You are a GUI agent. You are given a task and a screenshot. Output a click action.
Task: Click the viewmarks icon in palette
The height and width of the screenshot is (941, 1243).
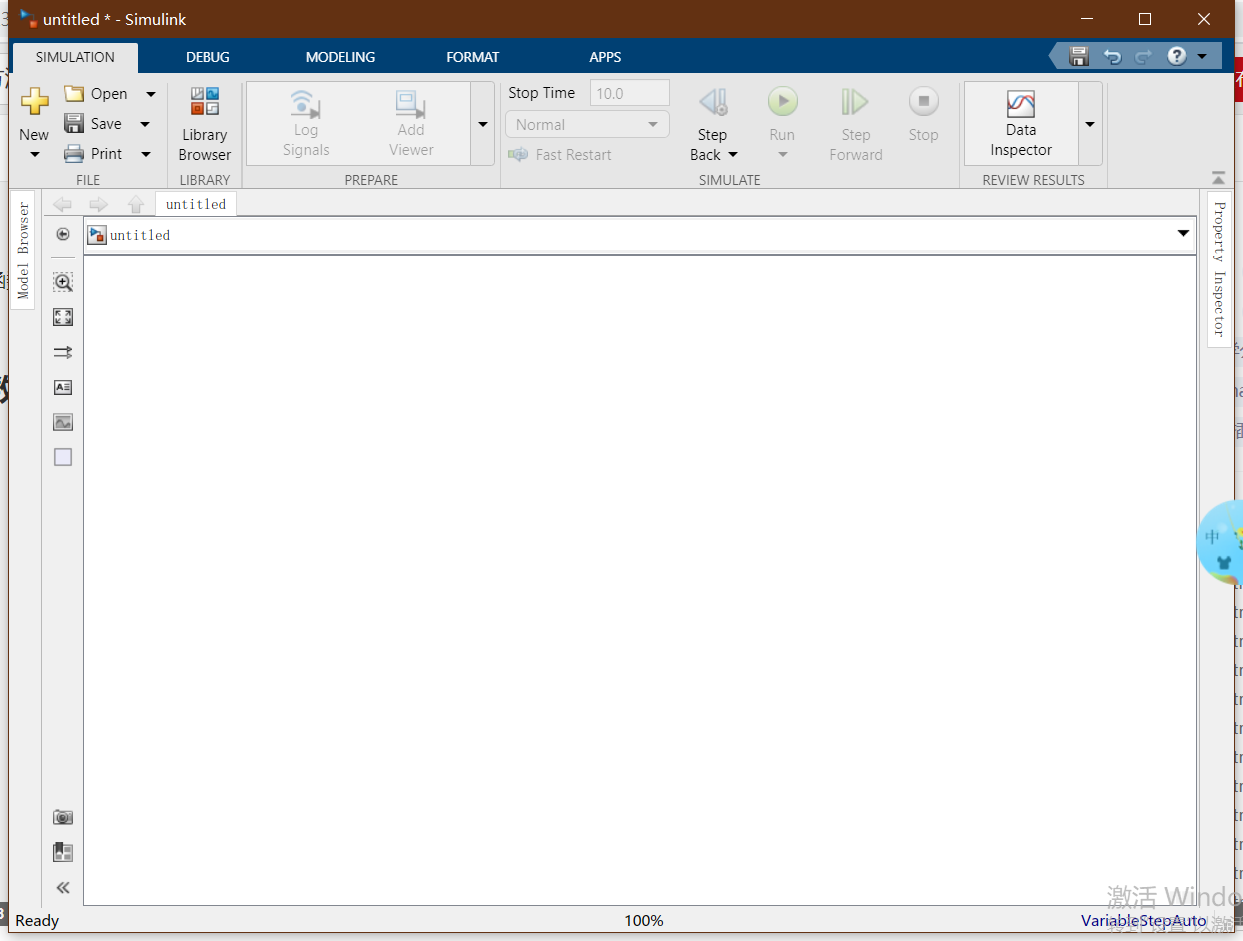(63, 852)
